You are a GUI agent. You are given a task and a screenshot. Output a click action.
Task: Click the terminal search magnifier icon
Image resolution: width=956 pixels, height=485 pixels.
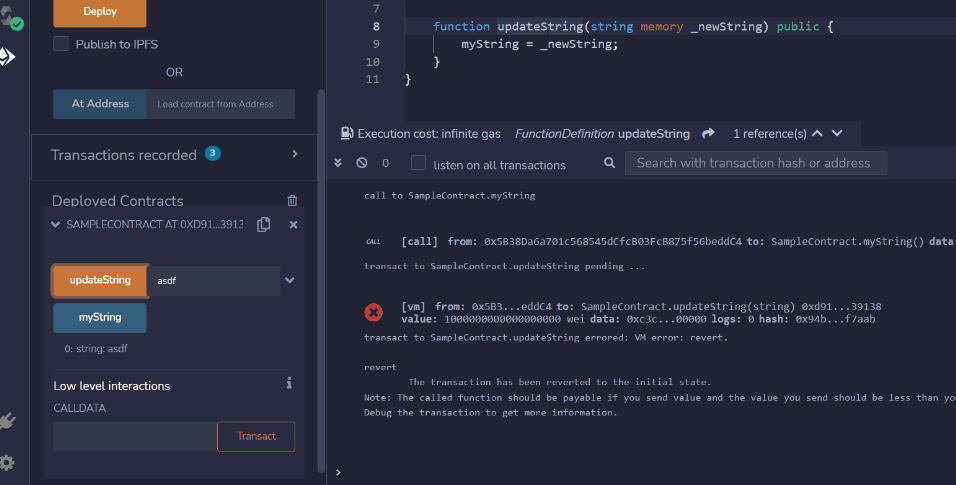[609, 163]
